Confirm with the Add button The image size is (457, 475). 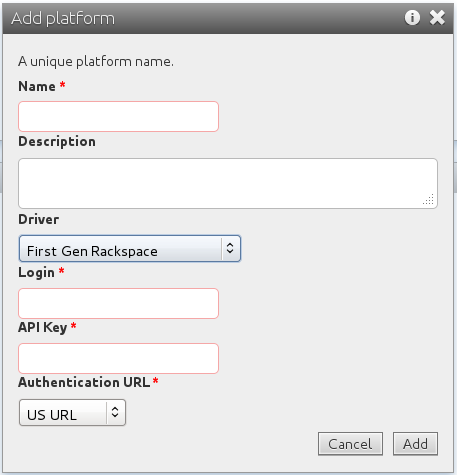415,444
